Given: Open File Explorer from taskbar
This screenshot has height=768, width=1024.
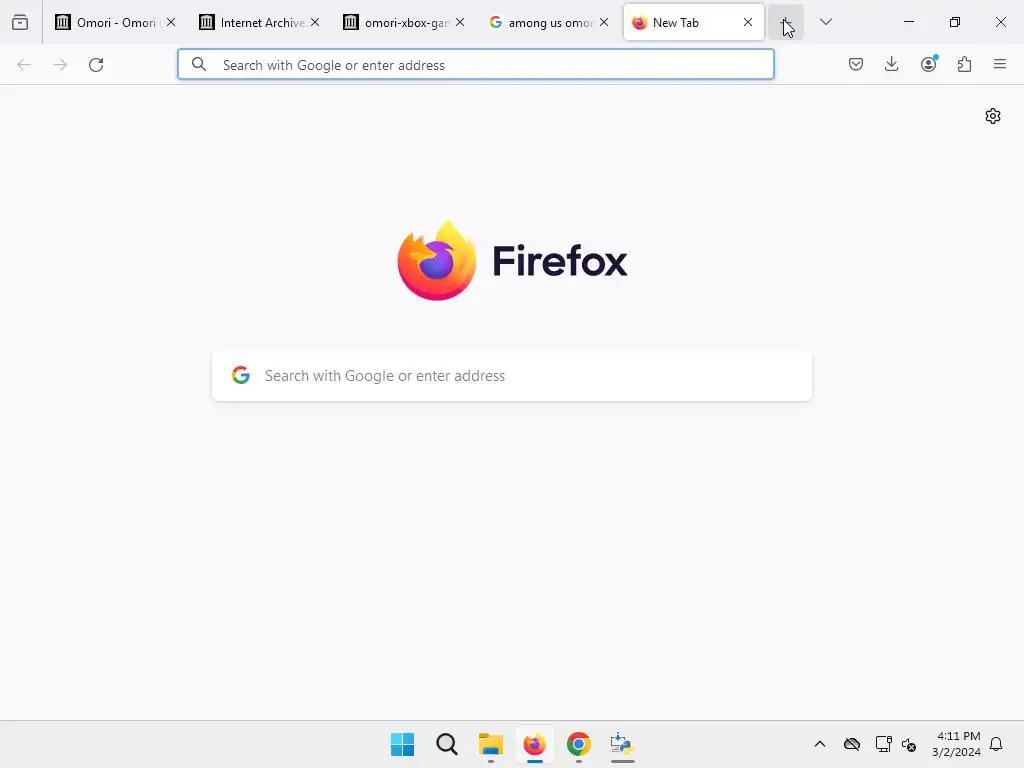Looking at the screenshot, I should tap(490, 744).
